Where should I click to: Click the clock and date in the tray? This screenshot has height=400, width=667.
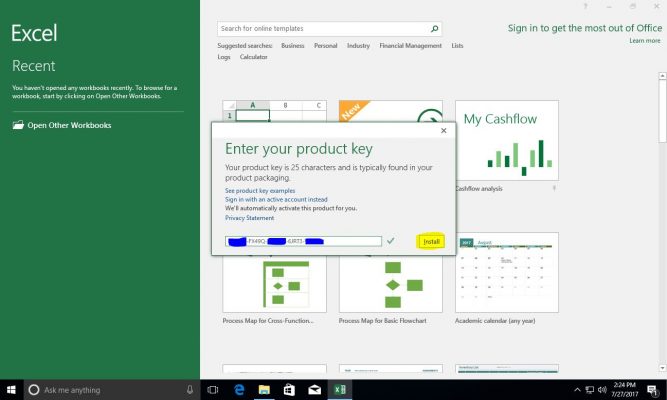(x=624, y=390)
